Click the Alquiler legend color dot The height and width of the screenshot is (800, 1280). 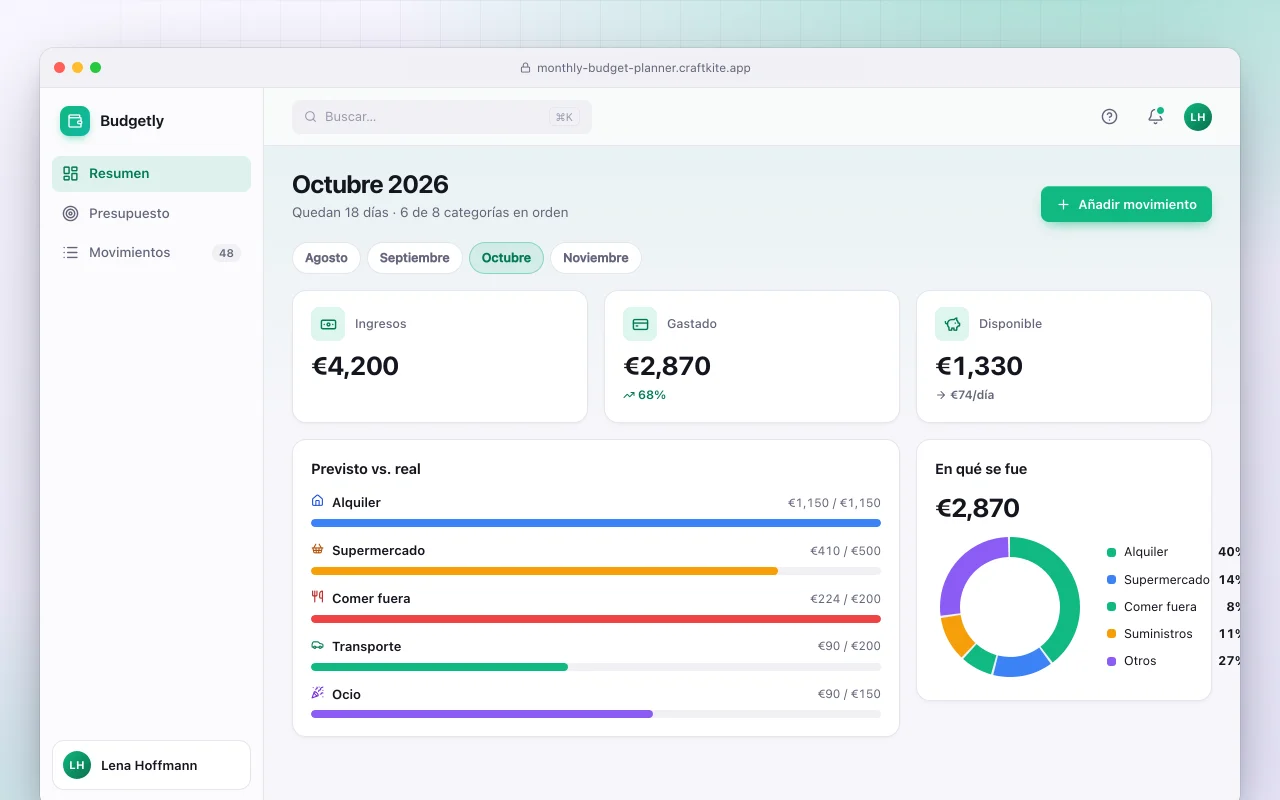[x=1111, y=552]
